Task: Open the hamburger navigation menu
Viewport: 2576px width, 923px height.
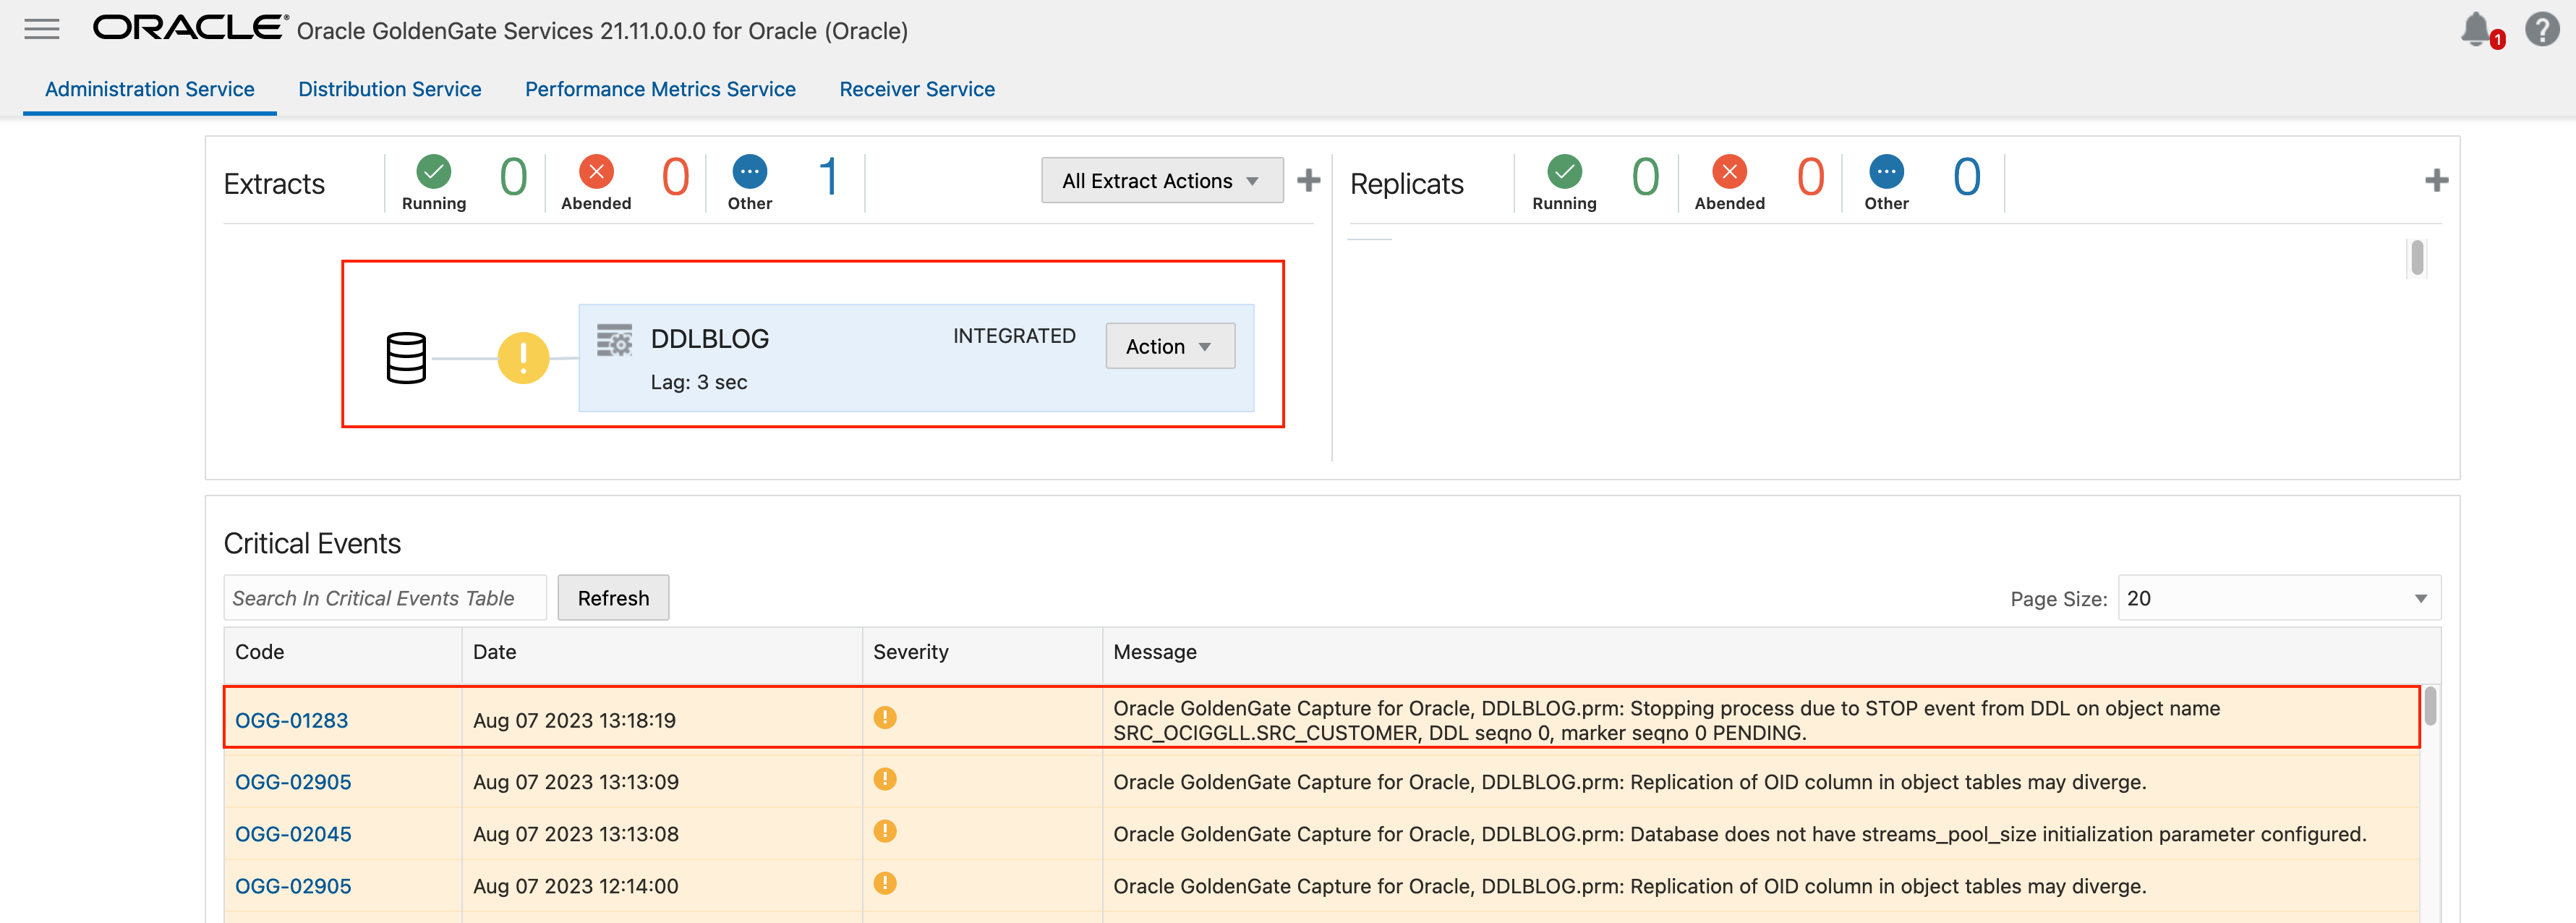Action: pyautogui.click(x=42, y=29)
